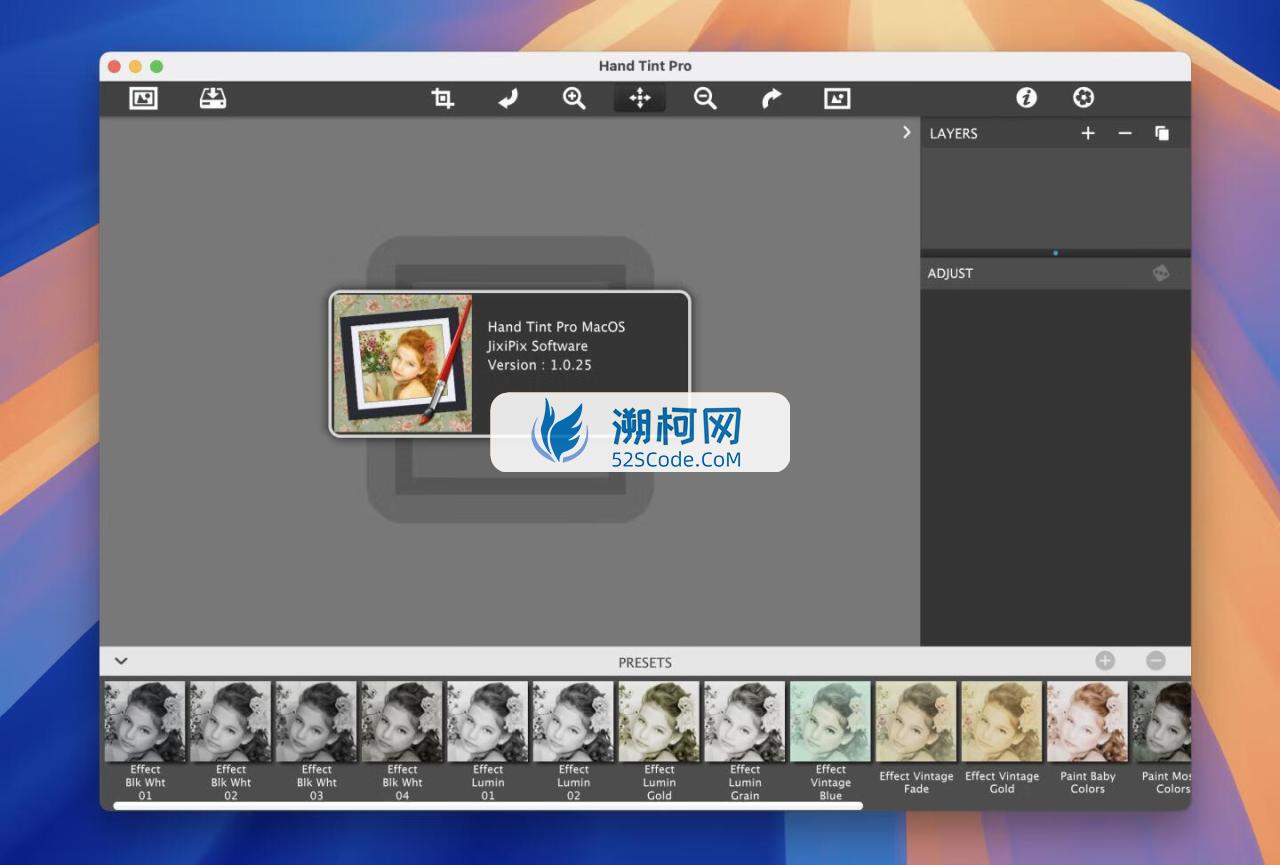The height and width of the screenshot is (865, 1280).
Task: Delete preset with the minus circle
Action: point(1156,660)
